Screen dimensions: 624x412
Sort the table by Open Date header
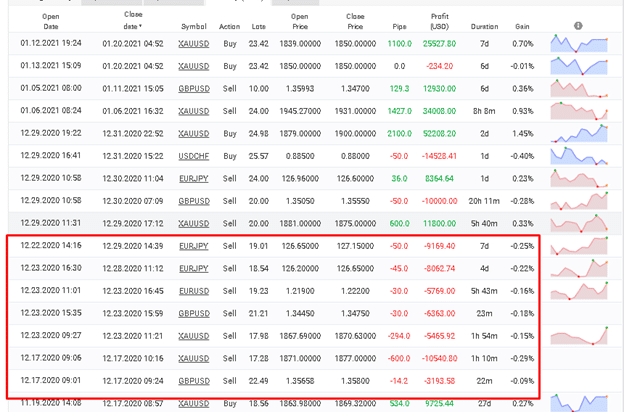point(51,21)
